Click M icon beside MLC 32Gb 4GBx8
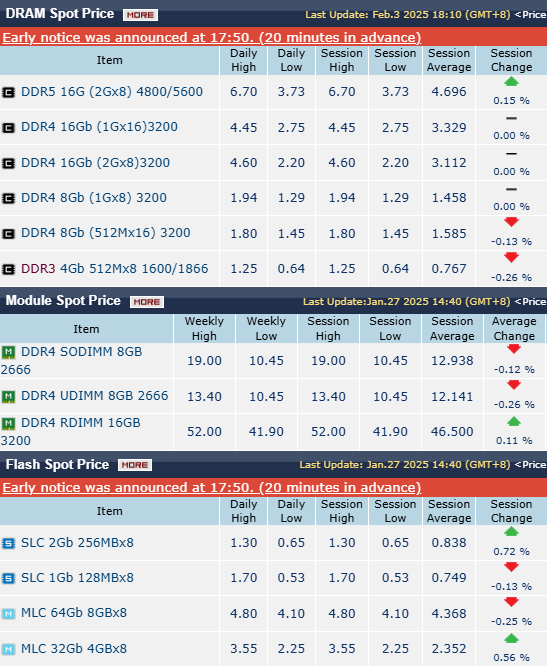 pyautogui.click(x=8, y=649)
